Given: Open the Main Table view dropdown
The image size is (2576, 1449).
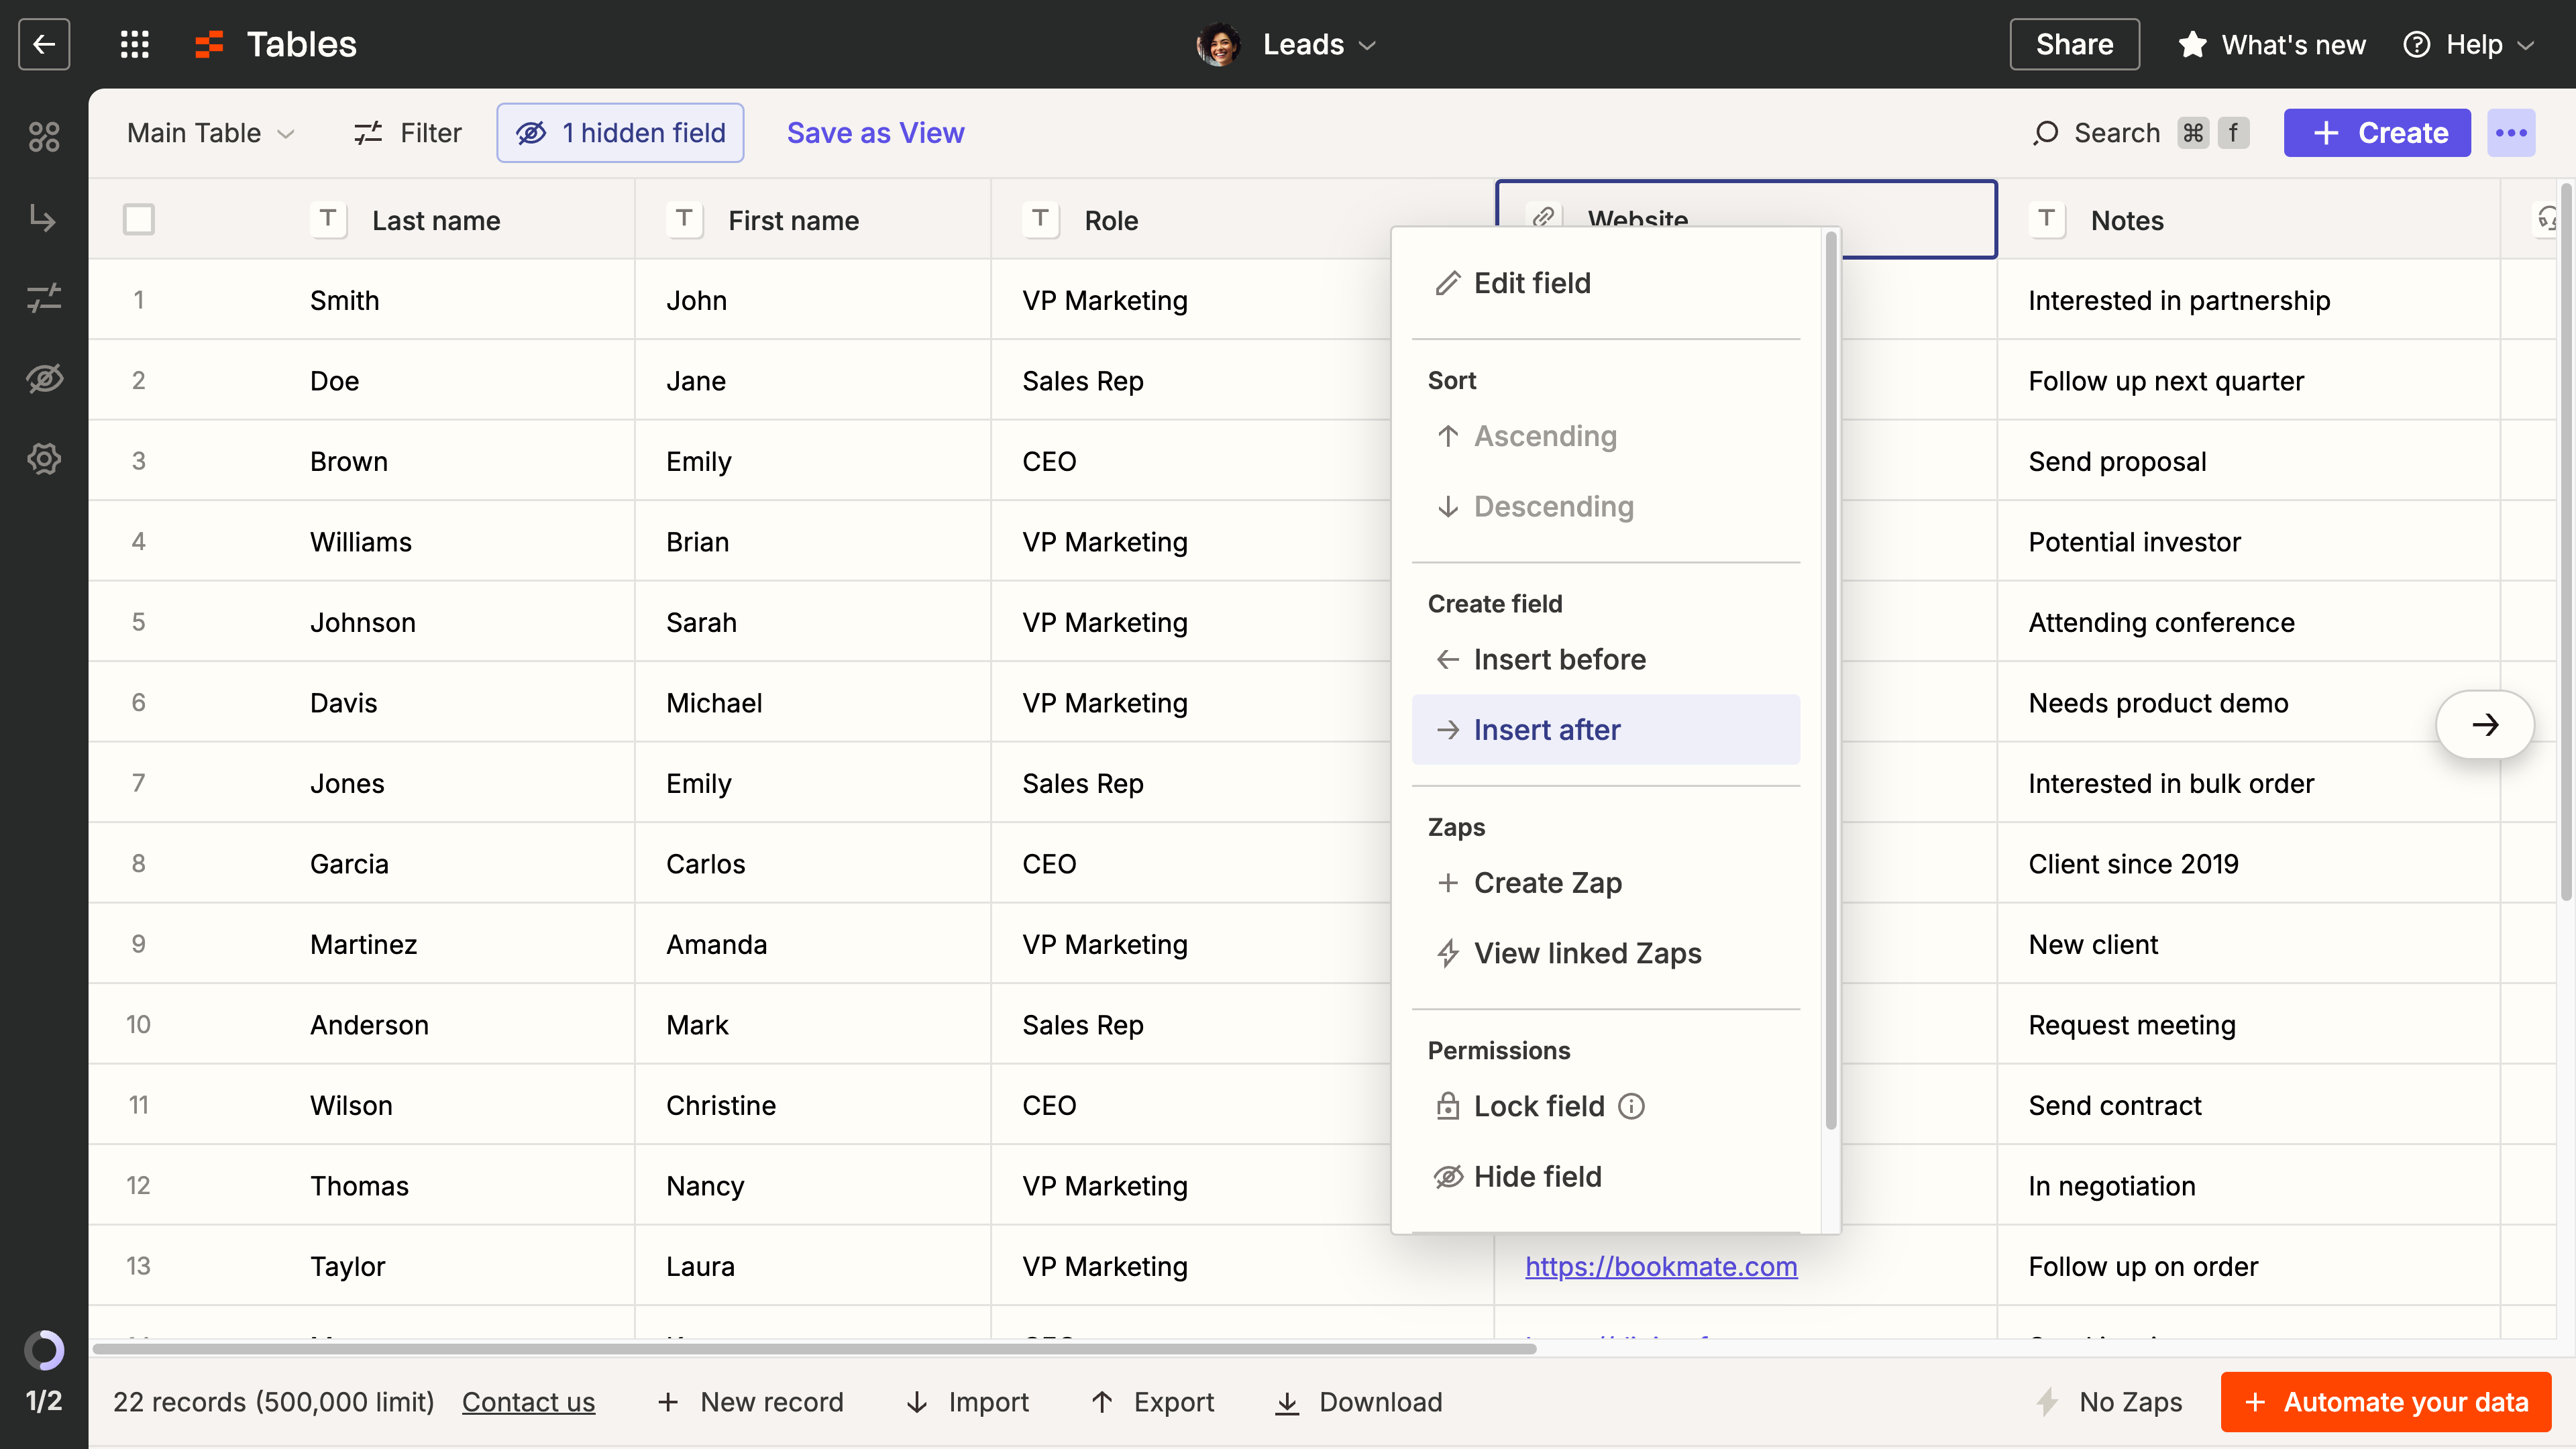Looking at the screenshot, I should pyautogui.click(x=210, y=133).
